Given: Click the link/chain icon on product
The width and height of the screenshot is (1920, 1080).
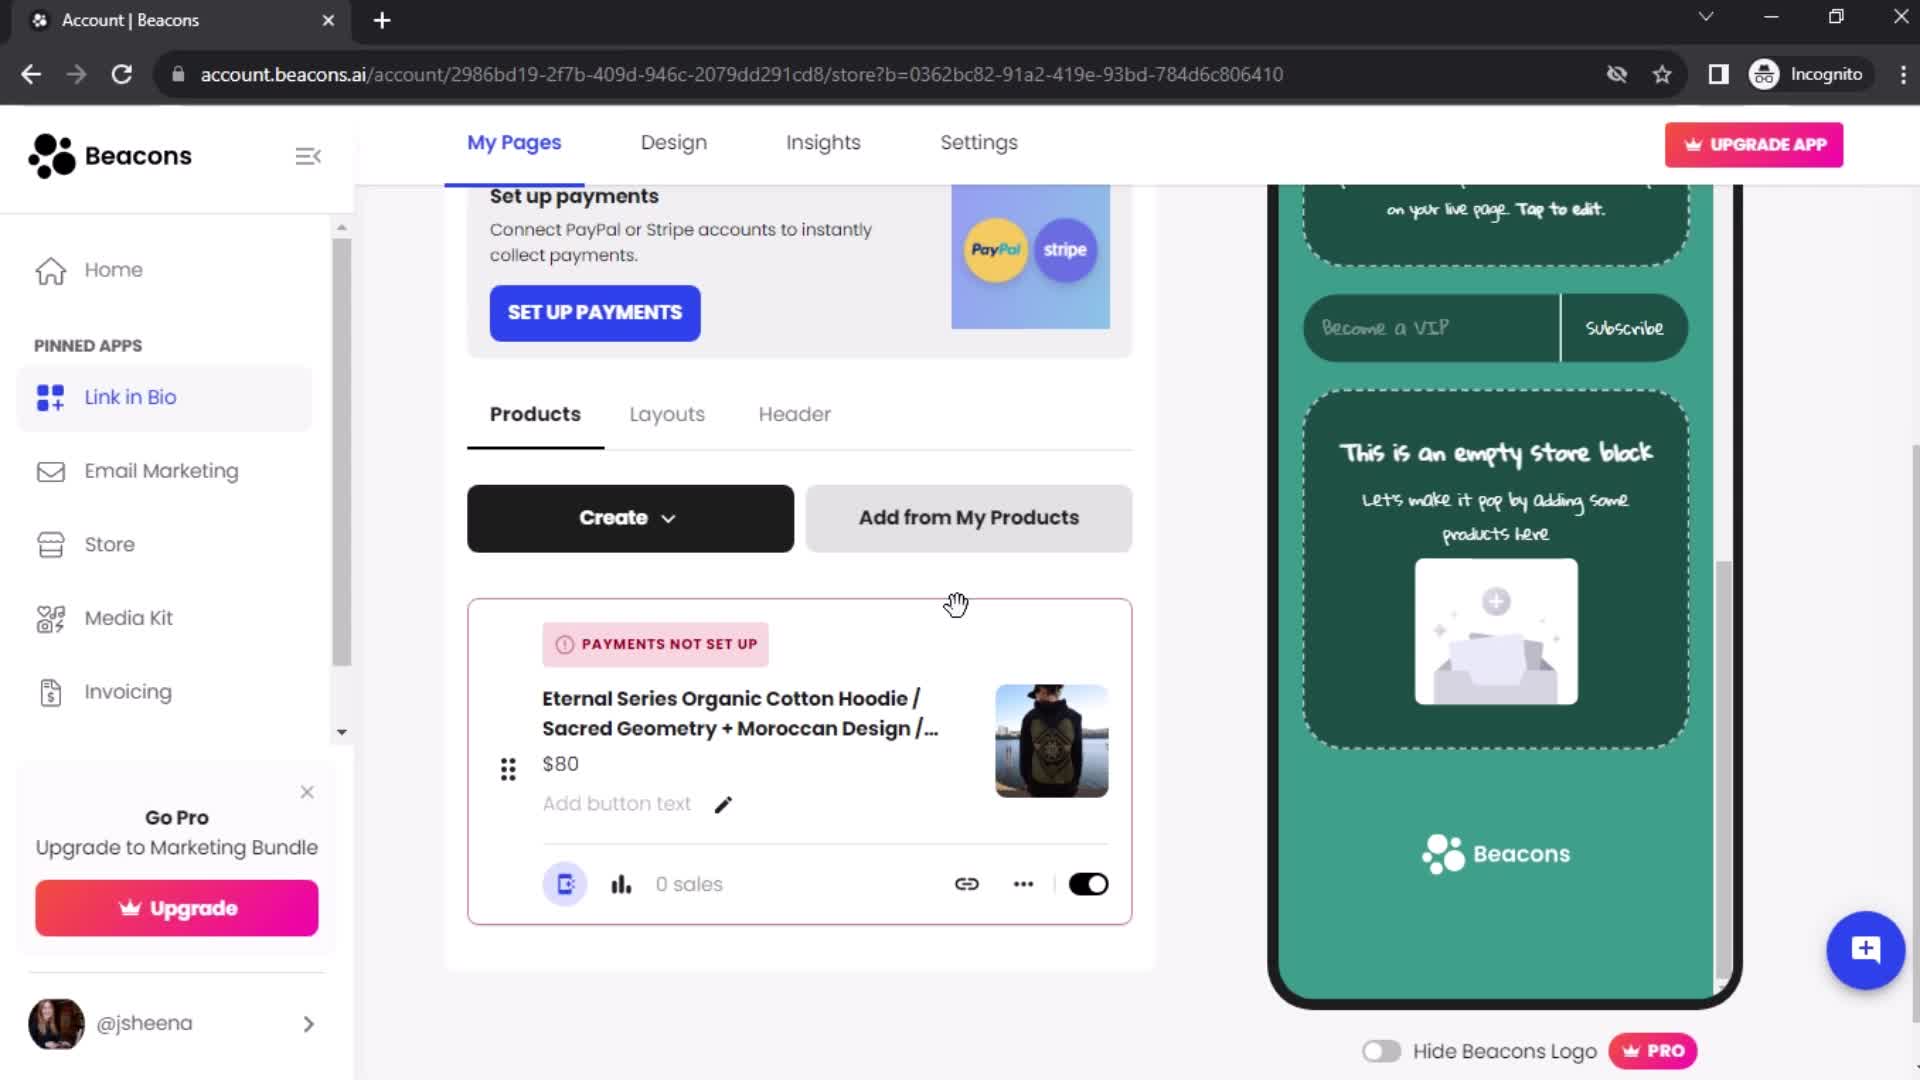Looking at the screenshot, I should 967,885.
